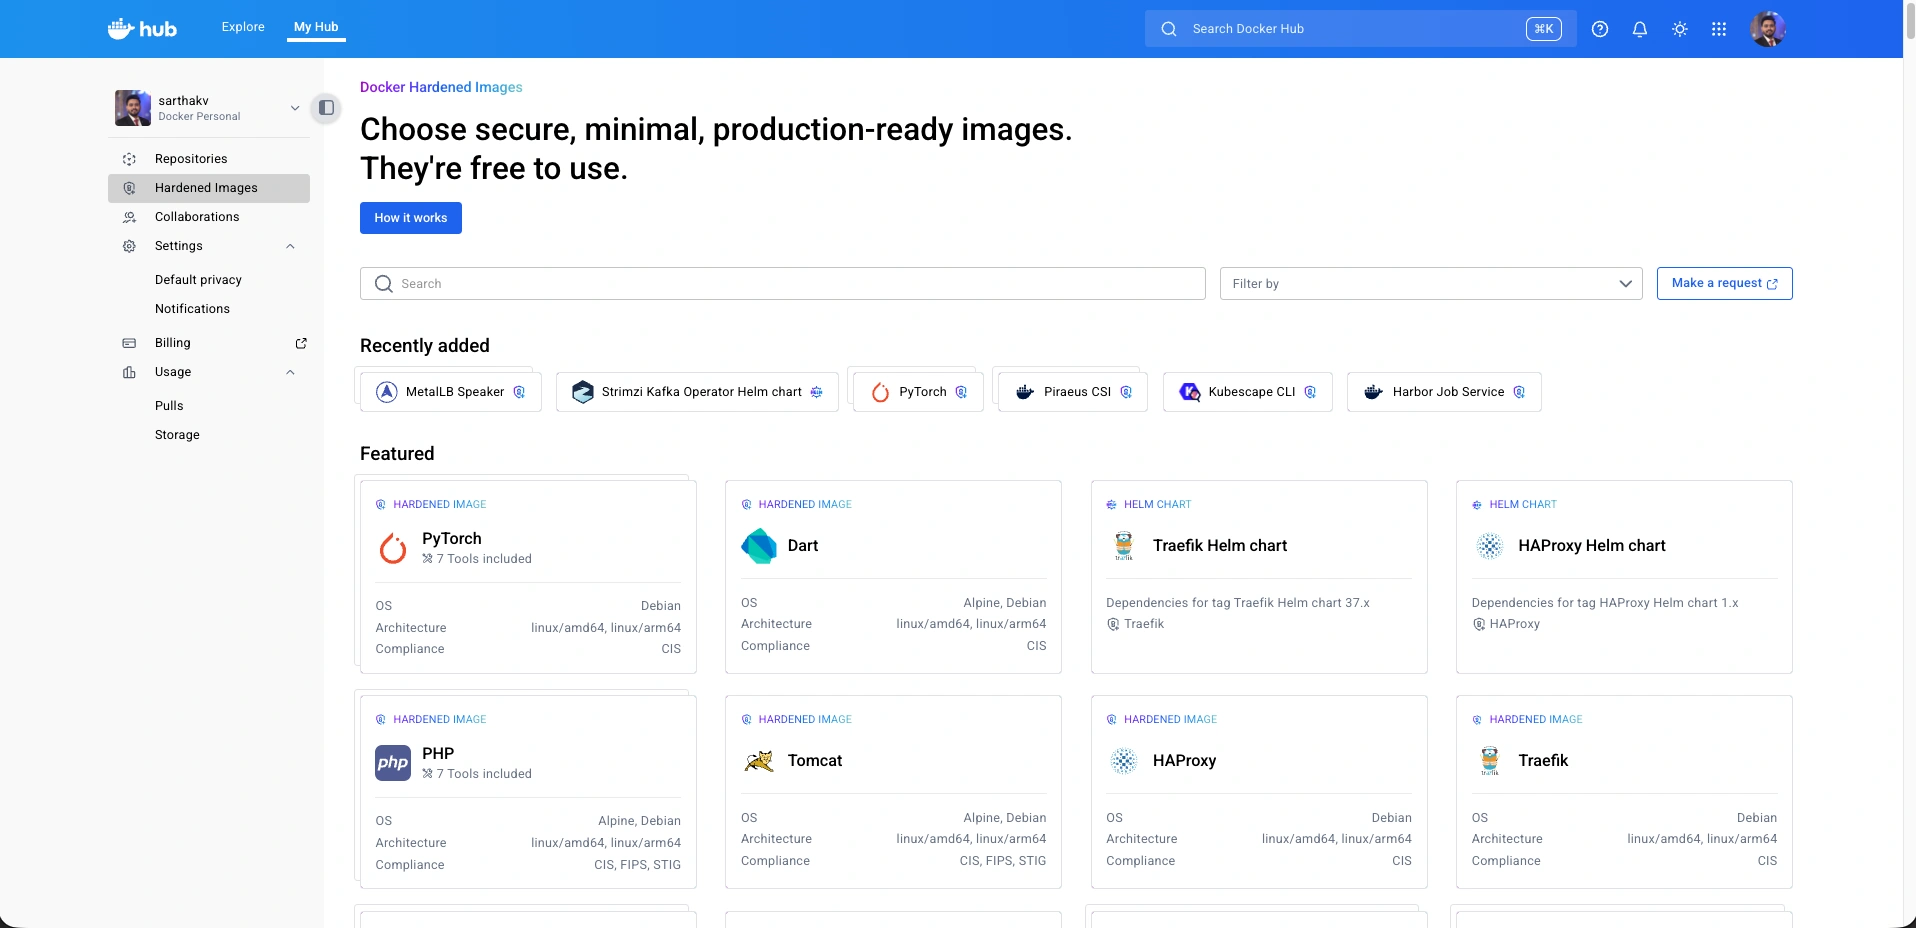Open the PyTorch featured card title
The width and height of the screenshot is (1916, 928).
(x=452, y=539)
